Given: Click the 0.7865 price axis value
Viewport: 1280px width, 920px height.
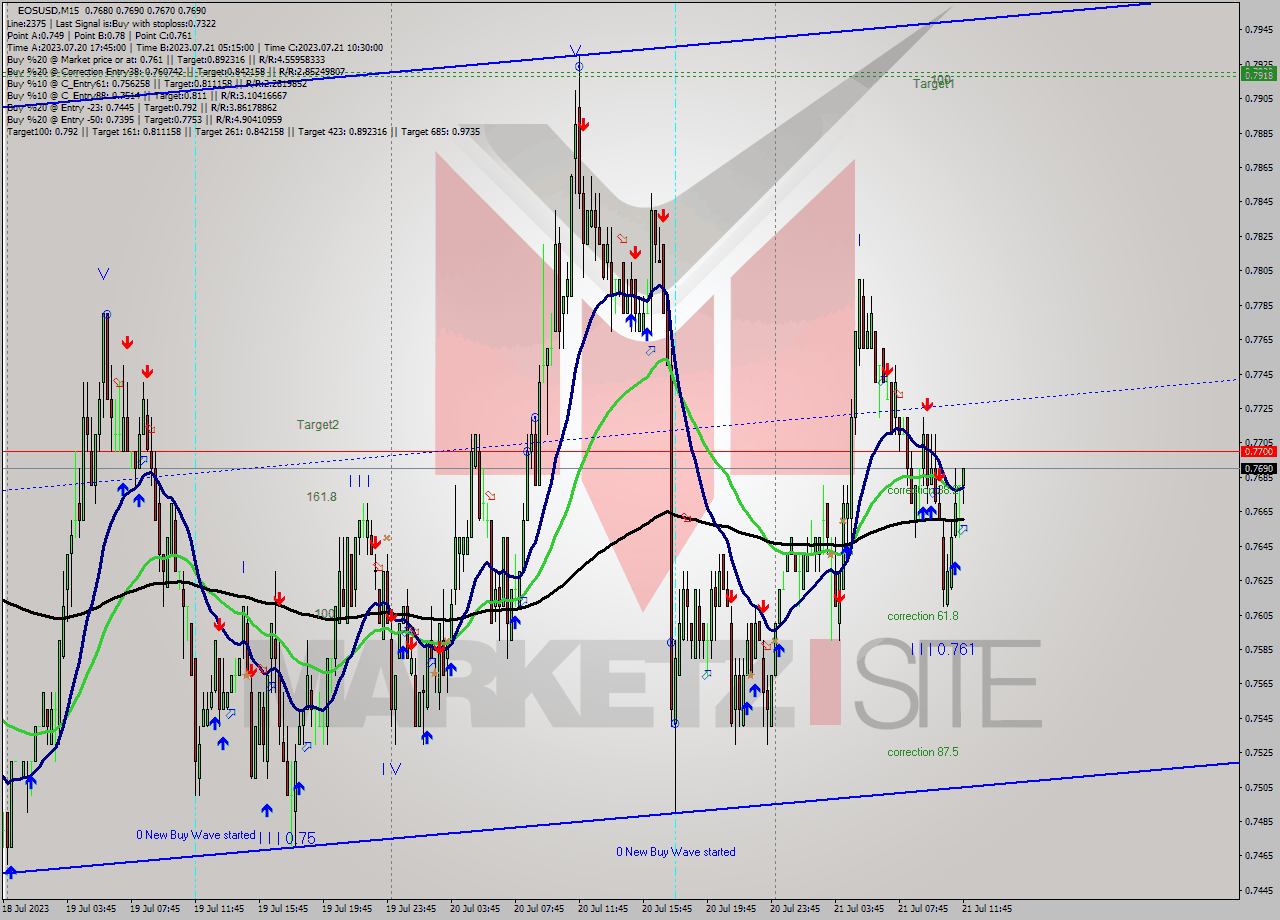Looking at the screenshot, I should click(x=1259, y=167).
